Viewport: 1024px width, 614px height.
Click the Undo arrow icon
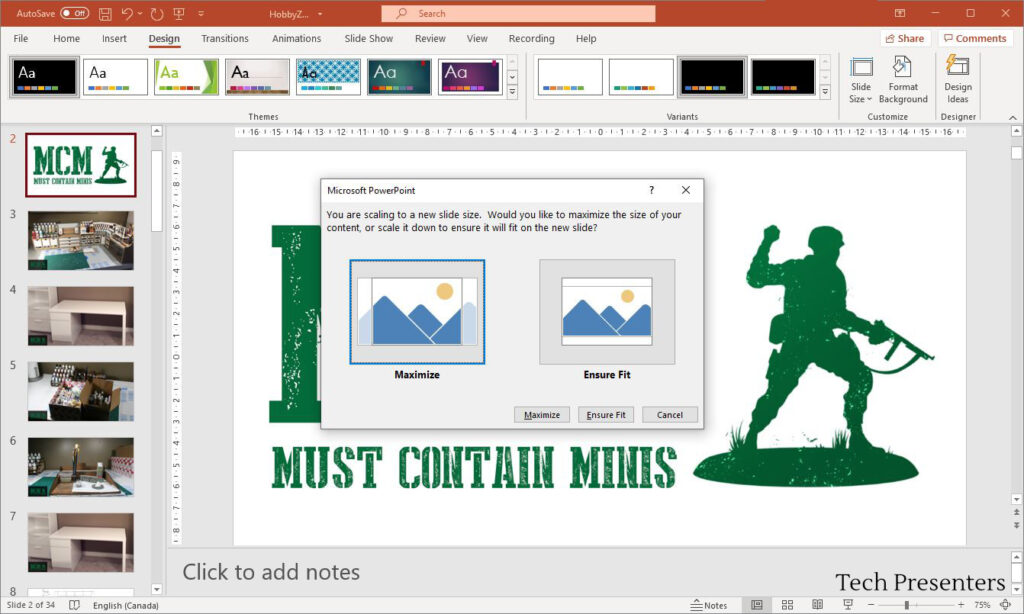pyautogui.click(x=127, y=13)
